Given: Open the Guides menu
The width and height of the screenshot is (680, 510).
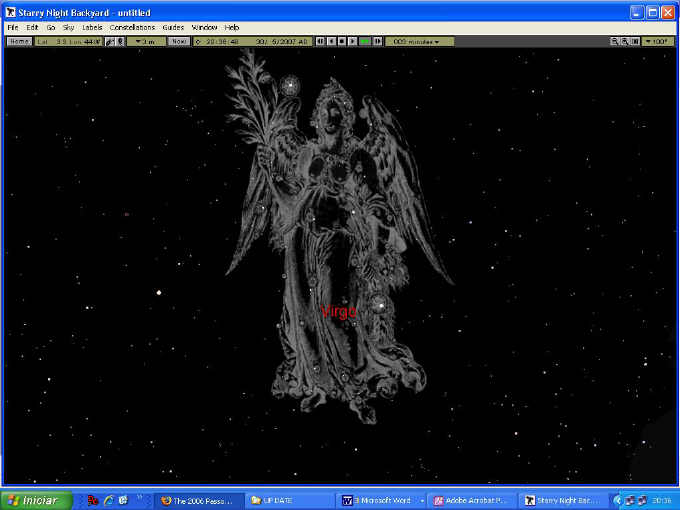Looking at the screenshot, I should 173,27.
